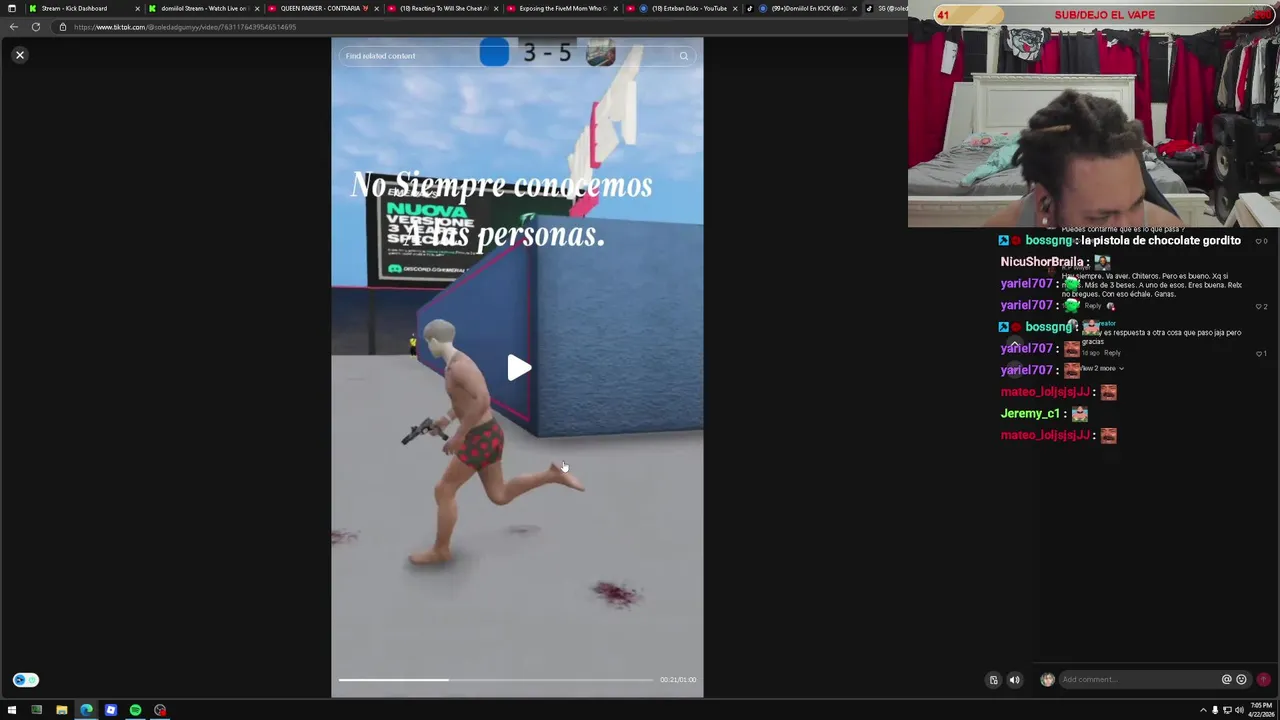1280x720 pixels.
Task: Close the TikTok video viewer
Action: 19,55
